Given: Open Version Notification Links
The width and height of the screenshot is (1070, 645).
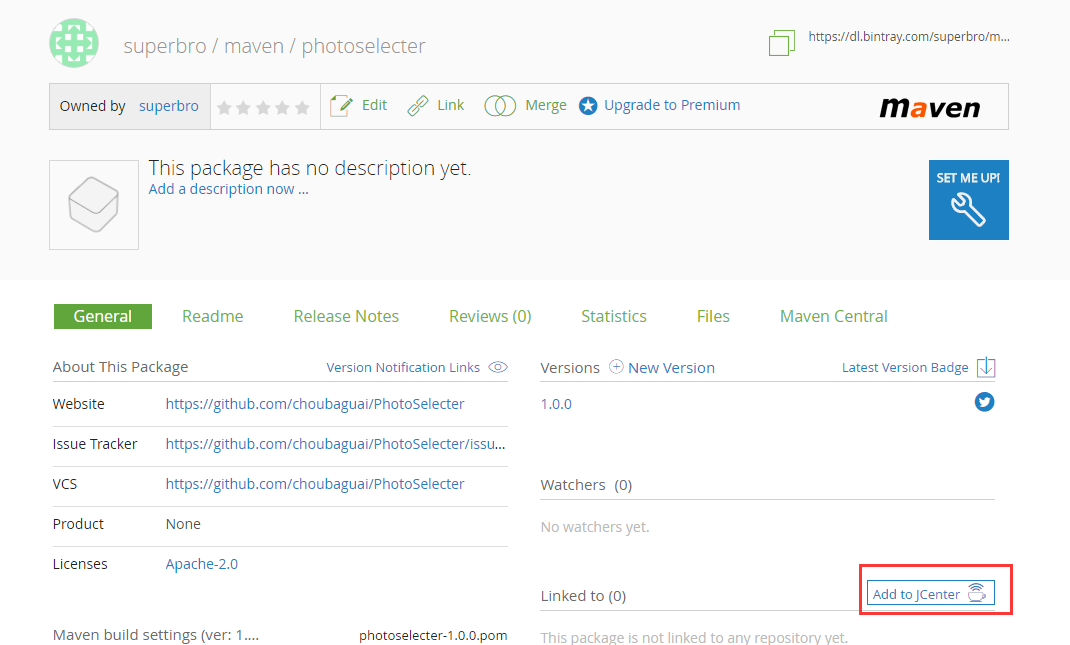Looking at the screenshot, I should [403, 367].
